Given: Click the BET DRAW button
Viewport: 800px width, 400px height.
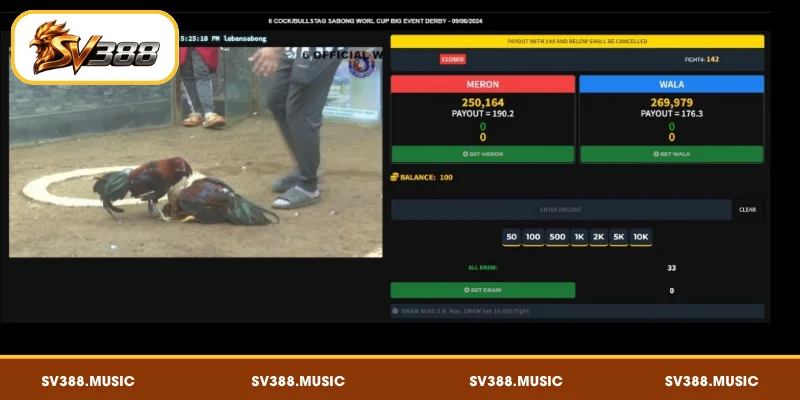Looking at the screenshot, I should click(x=483, y=290).
